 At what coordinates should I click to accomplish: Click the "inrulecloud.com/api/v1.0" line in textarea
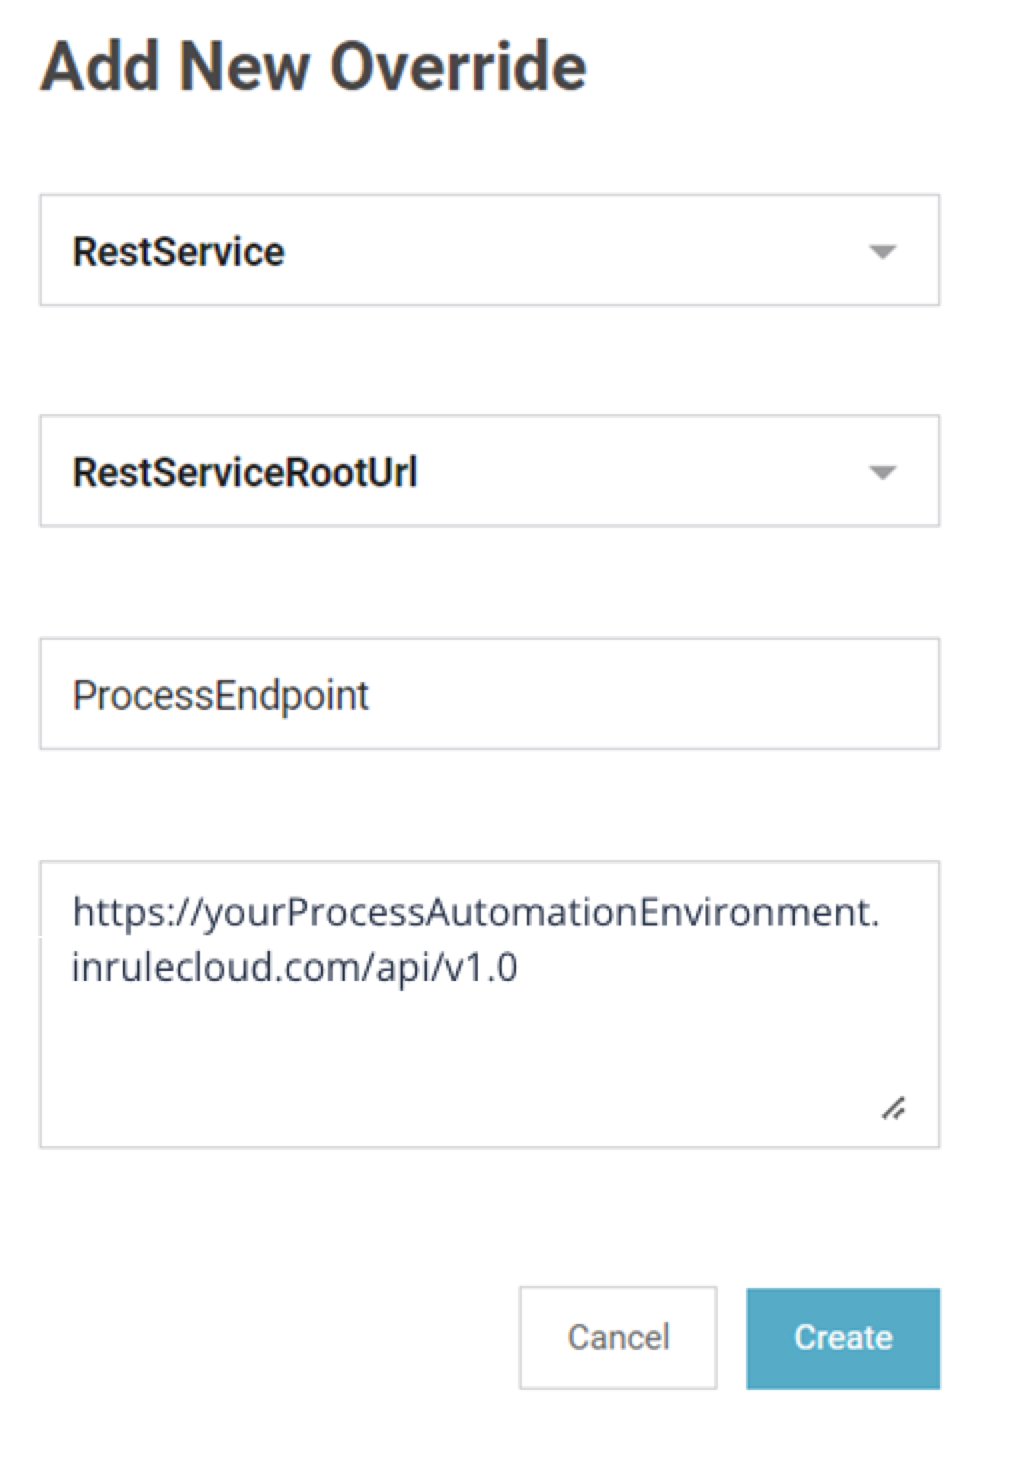(295, 968)
